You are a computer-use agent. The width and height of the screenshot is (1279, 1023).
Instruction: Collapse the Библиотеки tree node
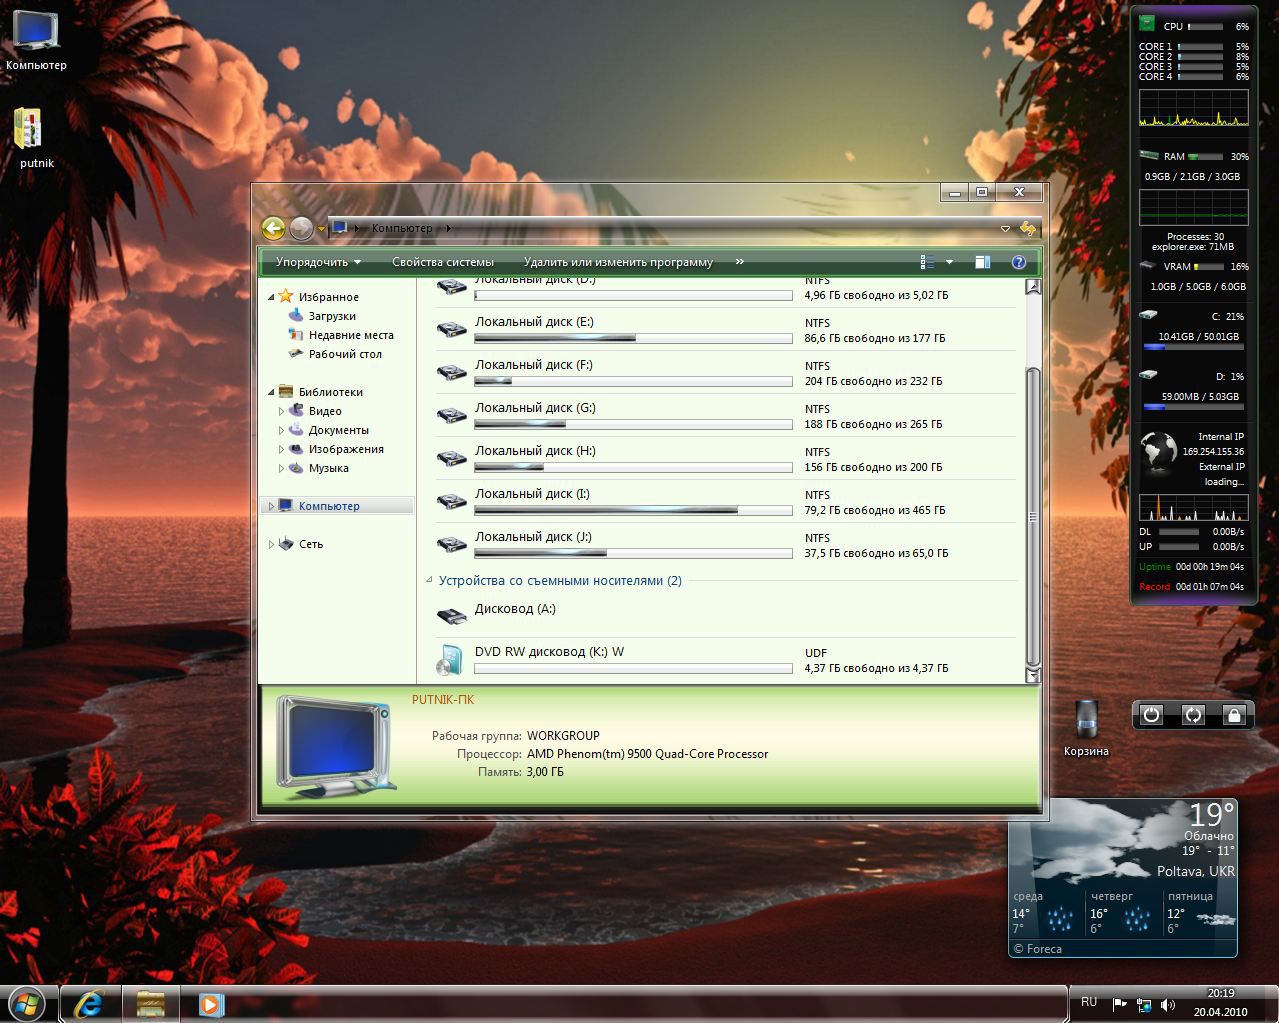[271, 392]
